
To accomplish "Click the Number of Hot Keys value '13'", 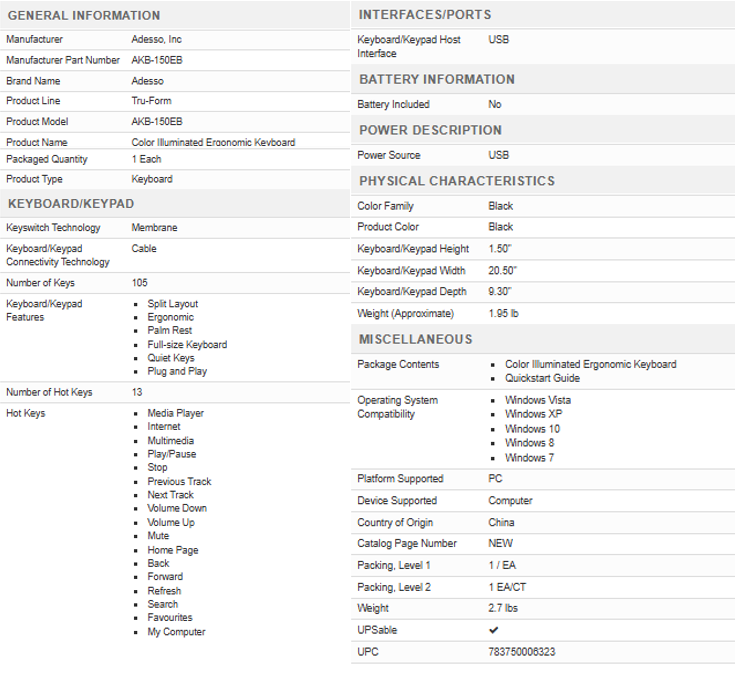I will pos(137,392).
